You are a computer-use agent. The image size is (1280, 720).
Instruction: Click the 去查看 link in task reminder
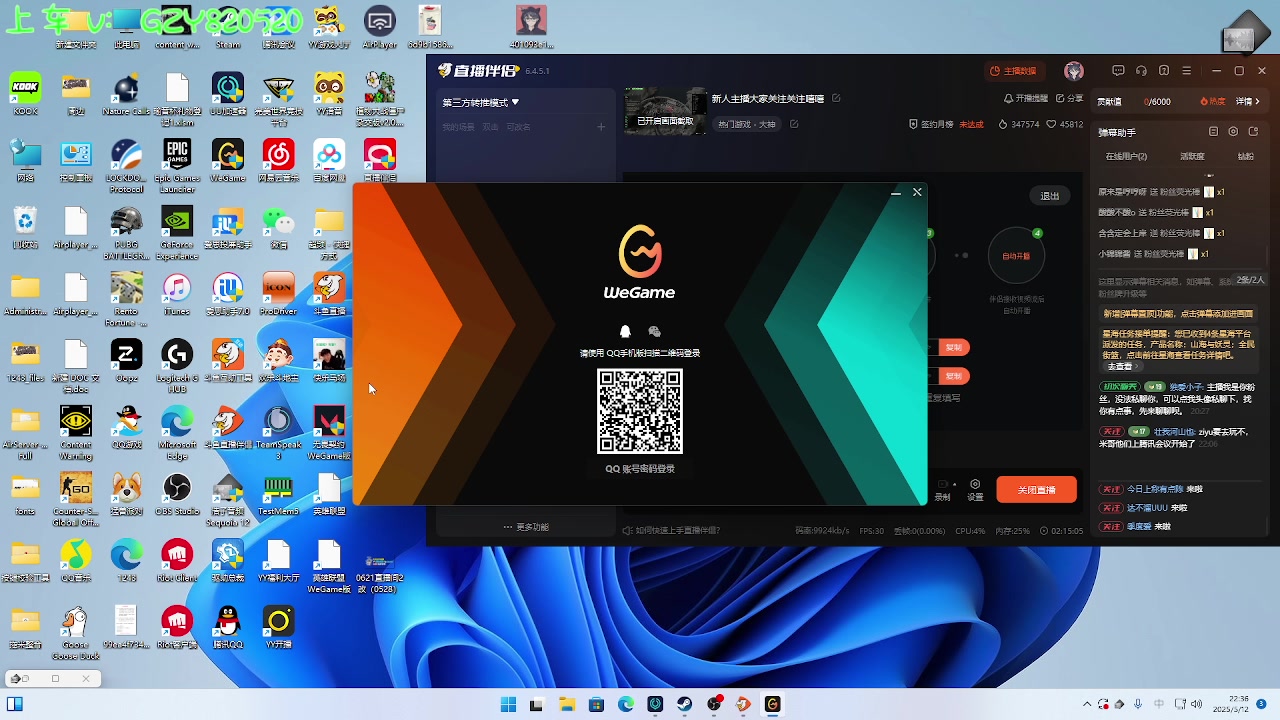click(1122, 367)
